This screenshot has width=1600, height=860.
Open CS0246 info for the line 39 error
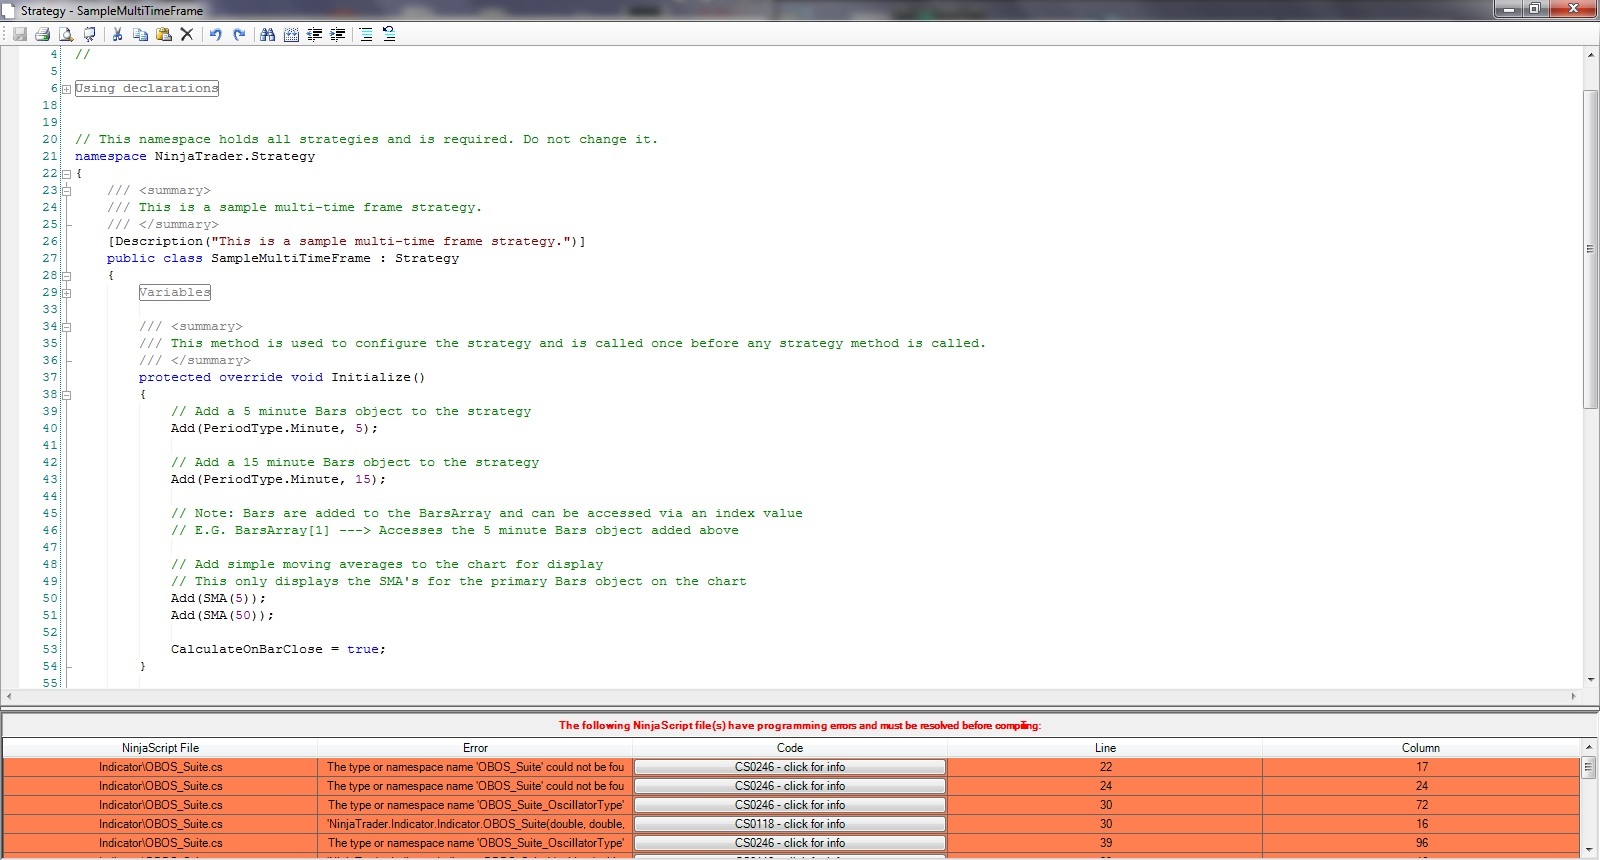(790, 843)
